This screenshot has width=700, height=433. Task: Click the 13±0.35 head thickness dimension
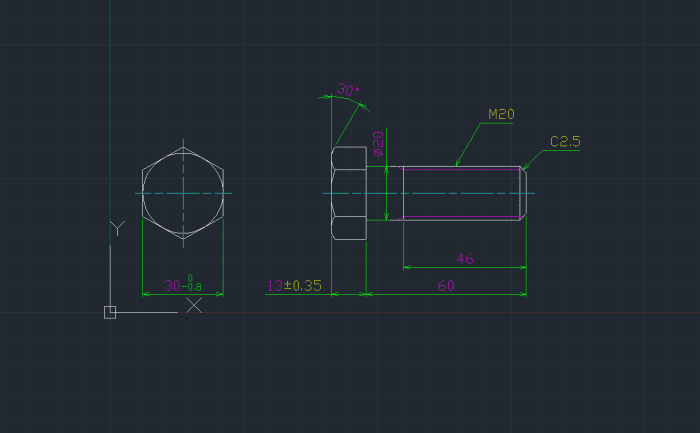pos(294,286)
